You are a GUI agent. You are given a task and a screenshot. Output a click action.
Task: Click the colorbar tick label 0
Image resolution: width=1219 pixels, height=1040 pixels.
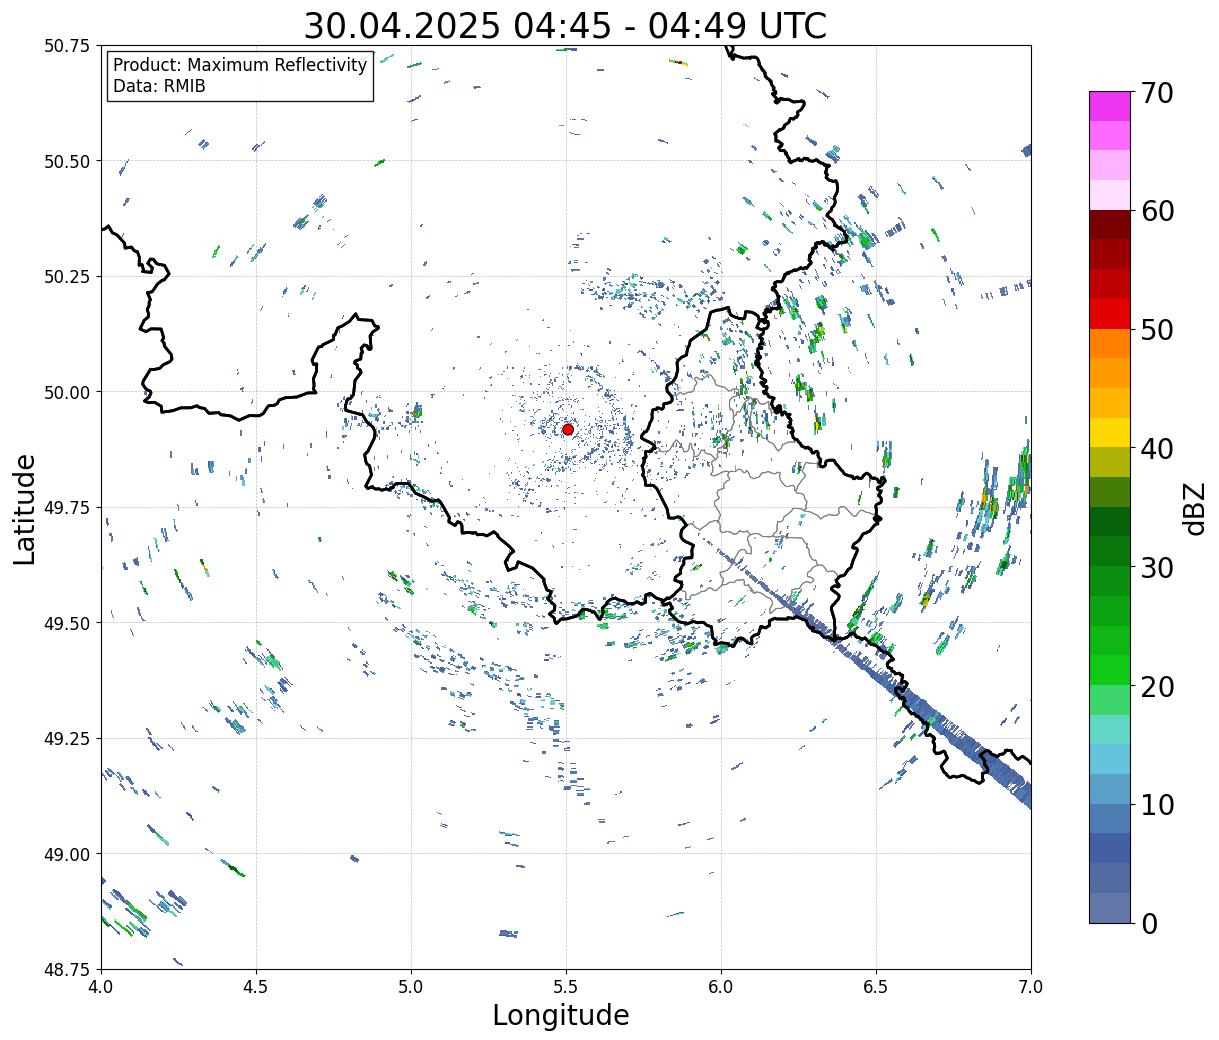(1149, 924)
